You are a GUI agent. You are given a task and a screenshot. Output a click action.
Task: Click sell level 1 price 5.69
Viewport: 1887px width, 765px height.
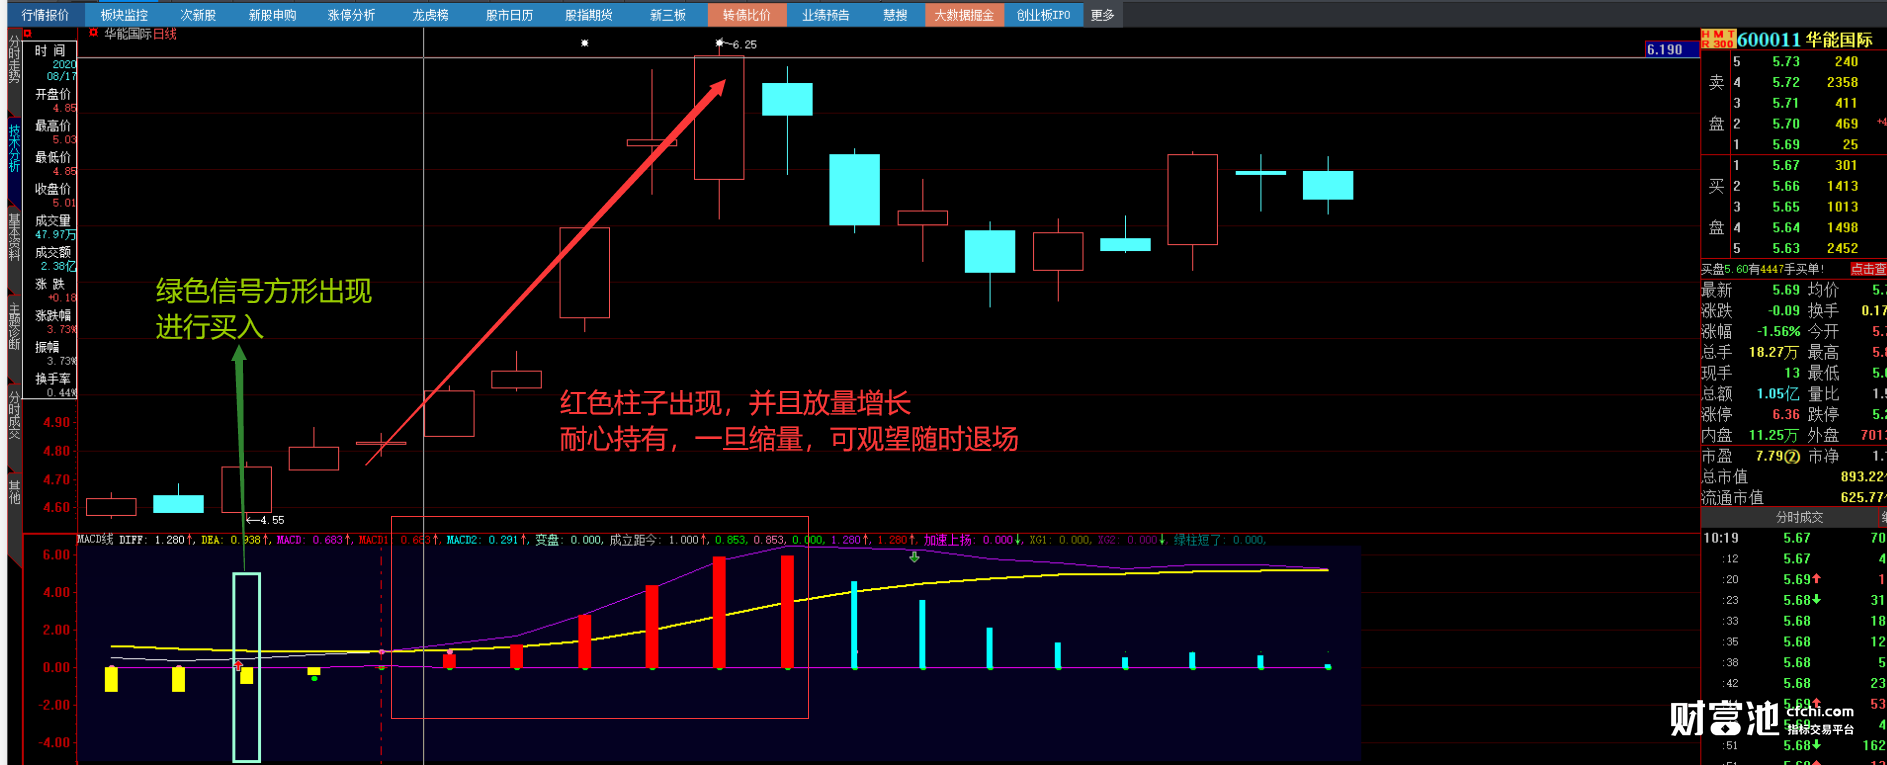click(x=1785, y=144)
